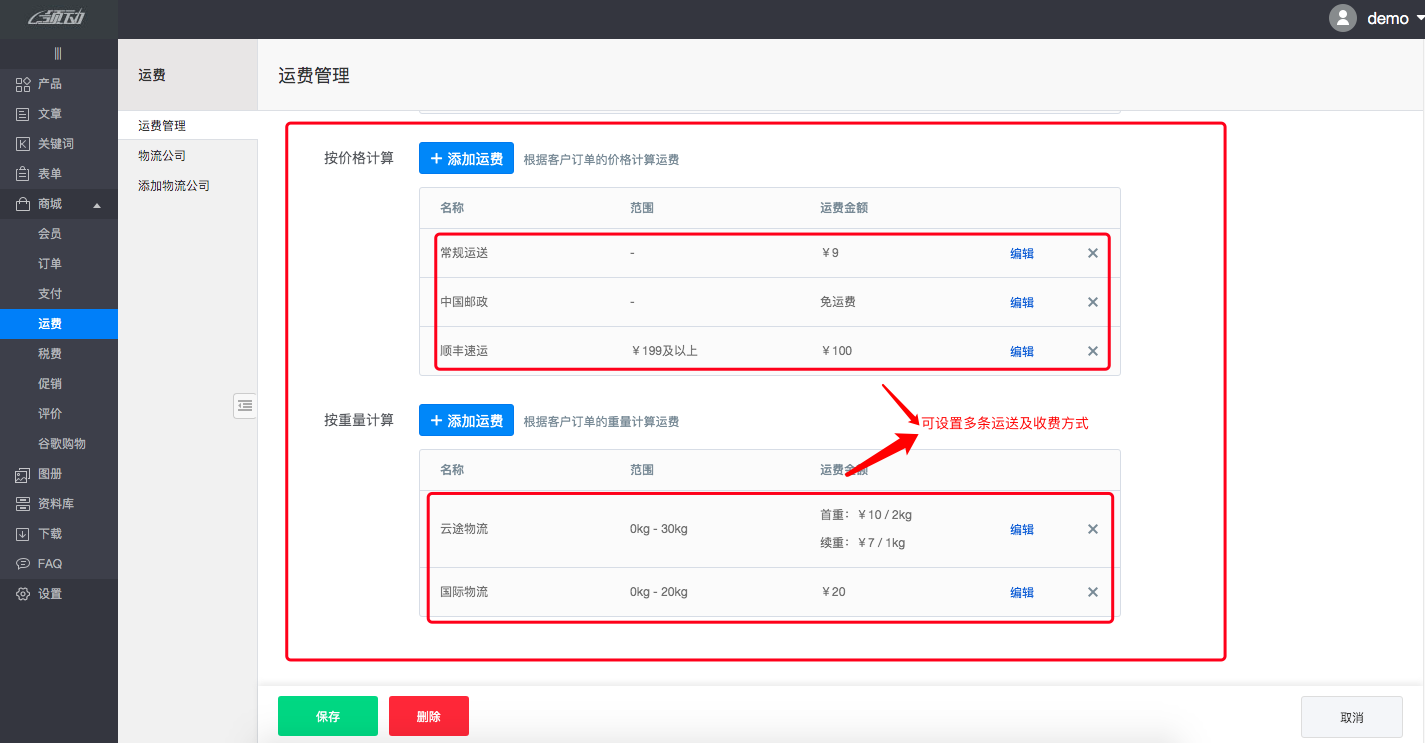Click 添加运费 button under 按价格计算
1425x743 pixels.
(466, 158)
